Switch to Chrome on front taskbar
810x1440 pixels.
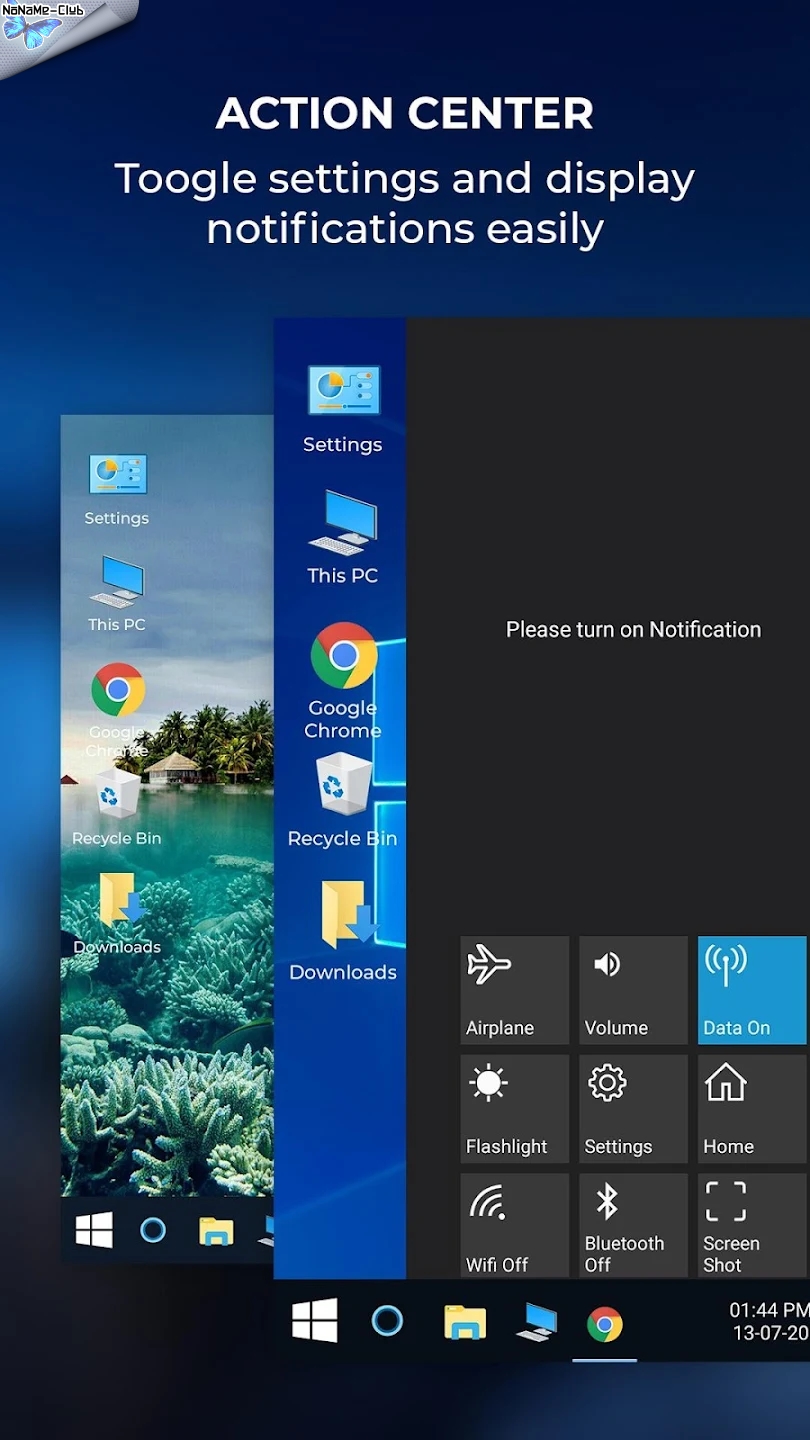tap(605, 1325)
